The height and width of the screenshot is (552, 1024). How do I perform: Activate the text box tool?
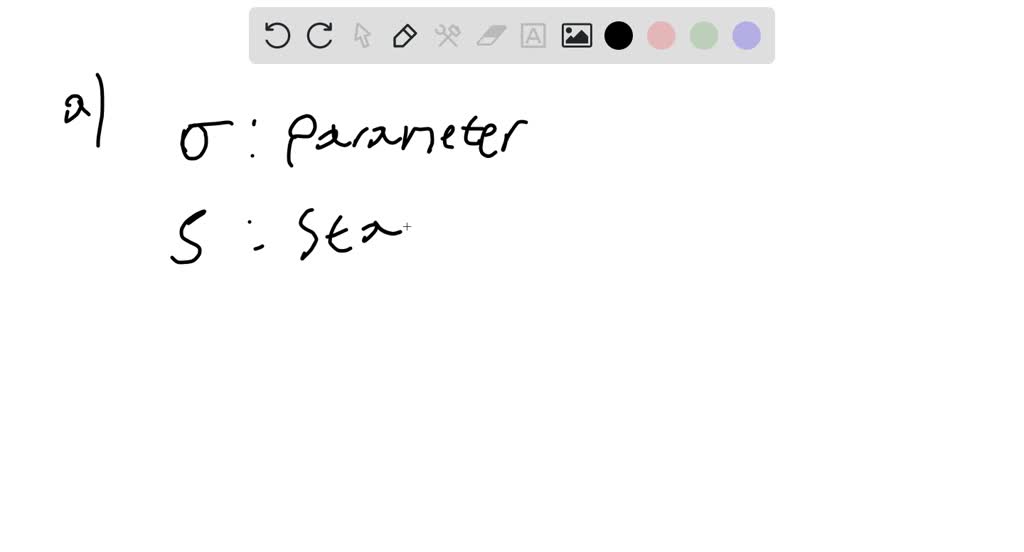pos(533,35)
